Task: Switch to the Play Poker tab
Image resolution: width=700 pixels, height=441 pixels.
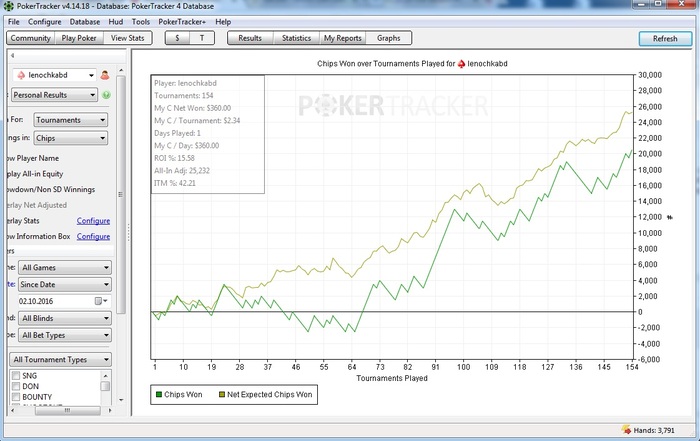Action: point(79,38)
